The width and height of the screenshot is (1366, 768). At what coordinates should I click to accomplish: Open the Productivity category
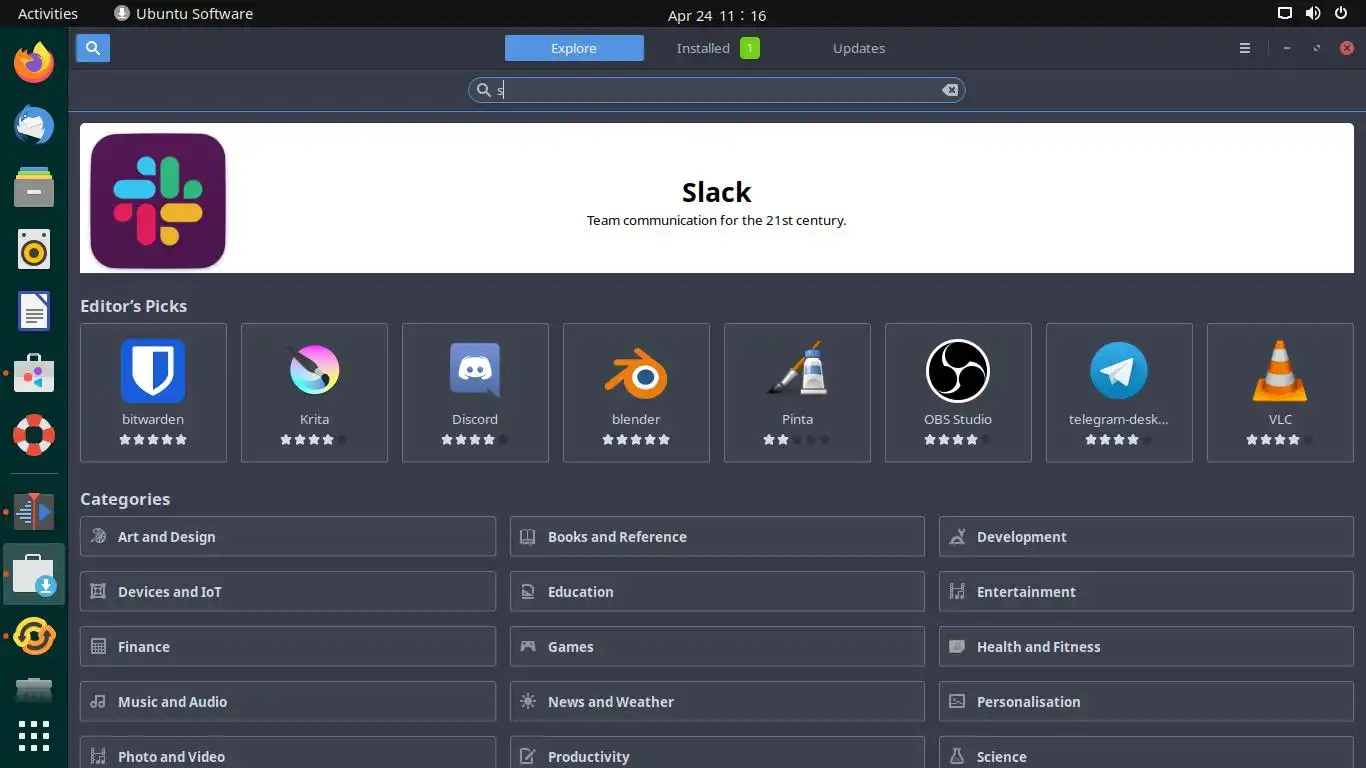[x=717, y=752]
